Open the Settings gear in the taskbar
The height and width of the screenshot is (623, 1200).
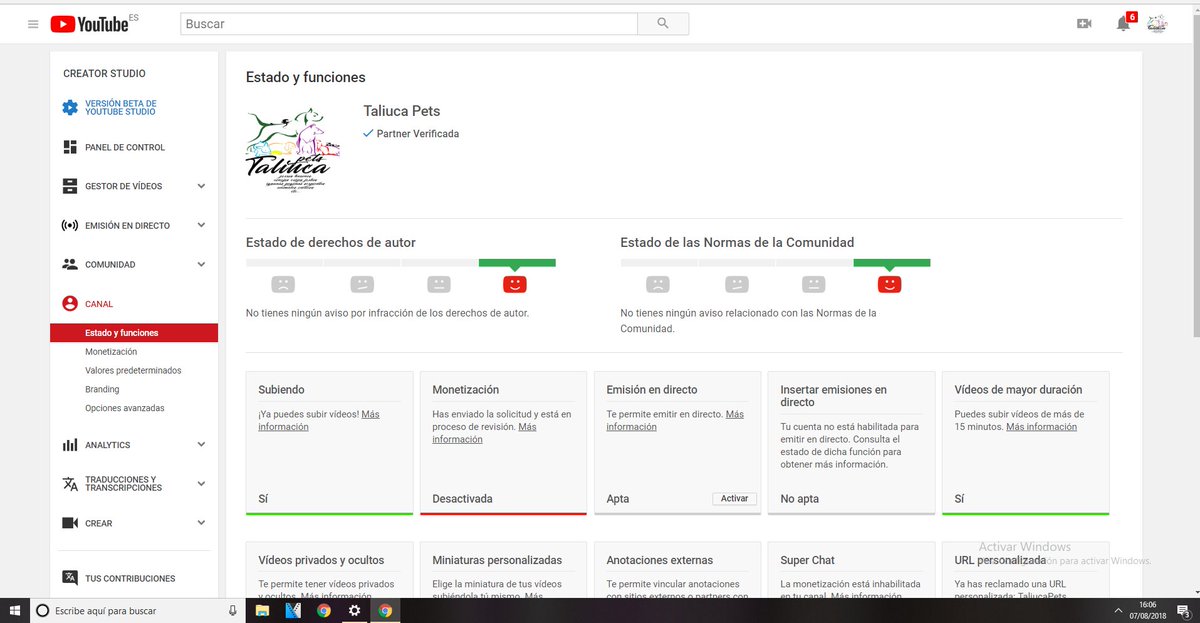(354, 610)
